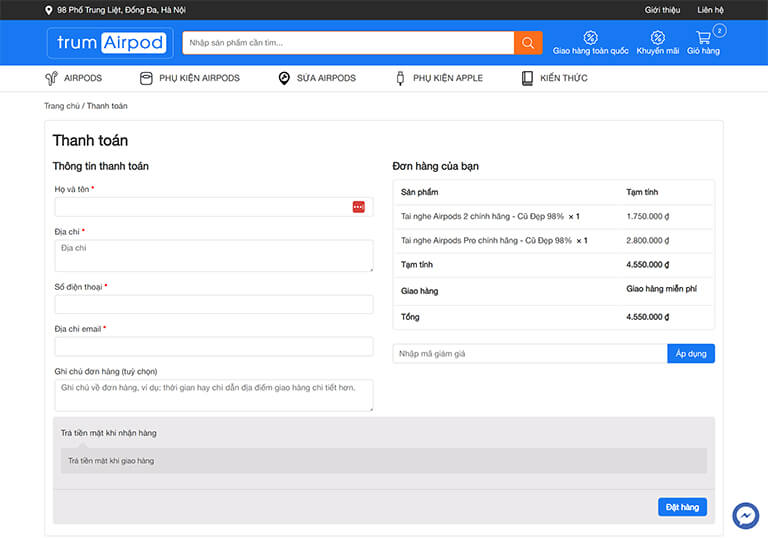Open the KIẾN THỨC menu item
Image resolution: width=768 pixels, height=538 pixels.
click(x=554, y=78)
